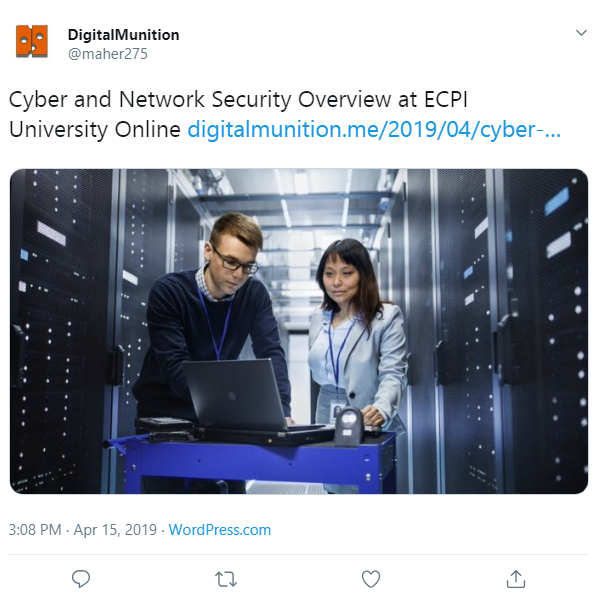598x603 pixels.
Task: Retweet this post using the arrows icon
Action: 226,579
